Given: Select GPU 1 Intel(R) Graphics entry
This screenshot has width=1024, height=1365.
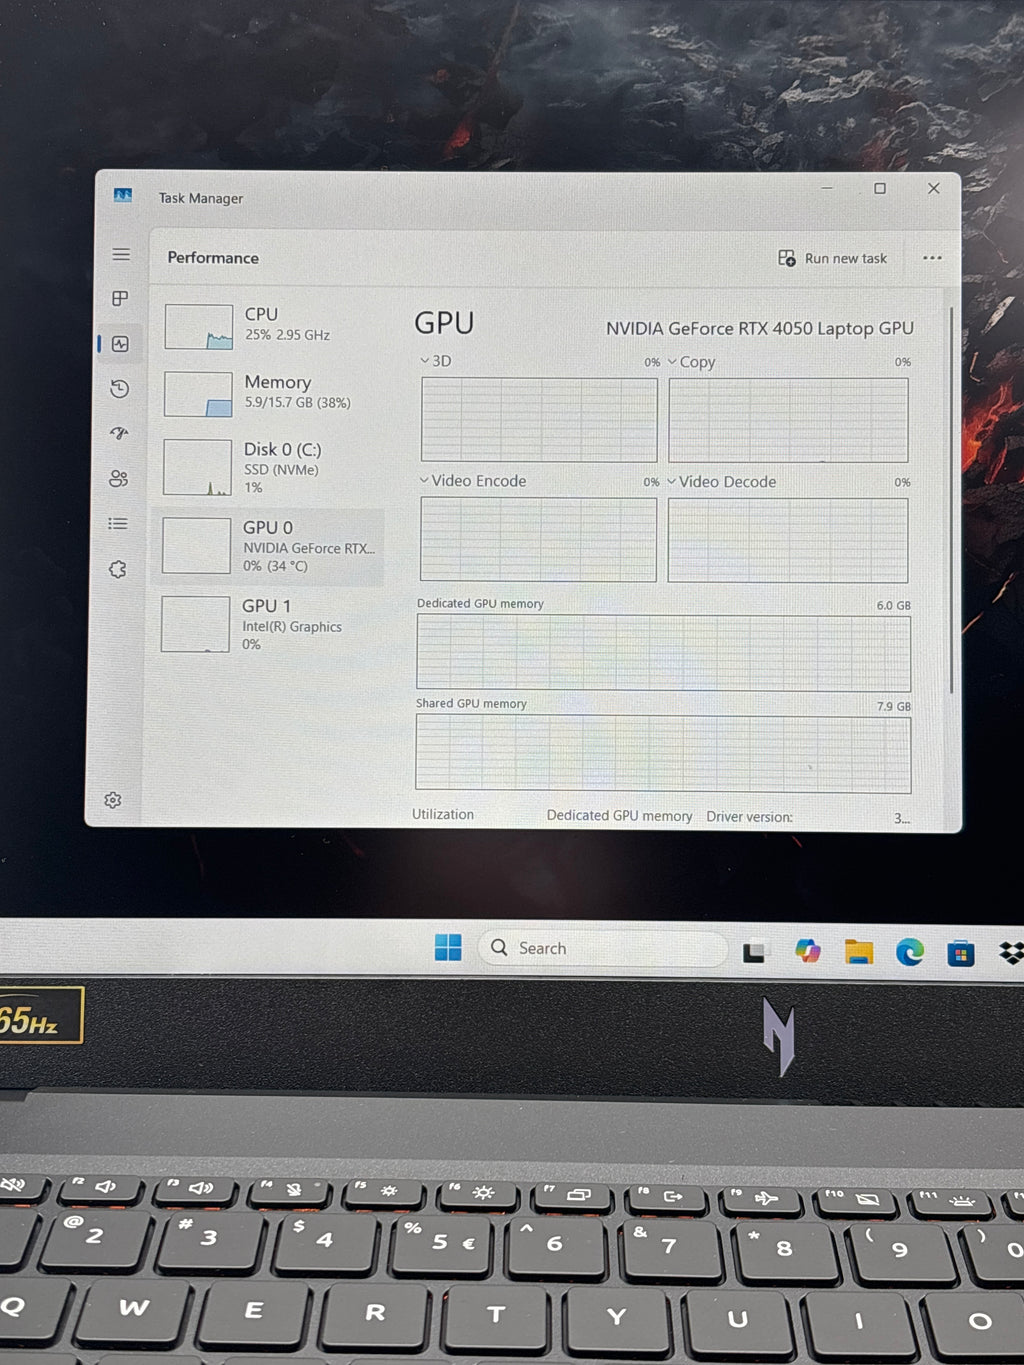Looking at the screenshot, I should click(x=268, y=625).
